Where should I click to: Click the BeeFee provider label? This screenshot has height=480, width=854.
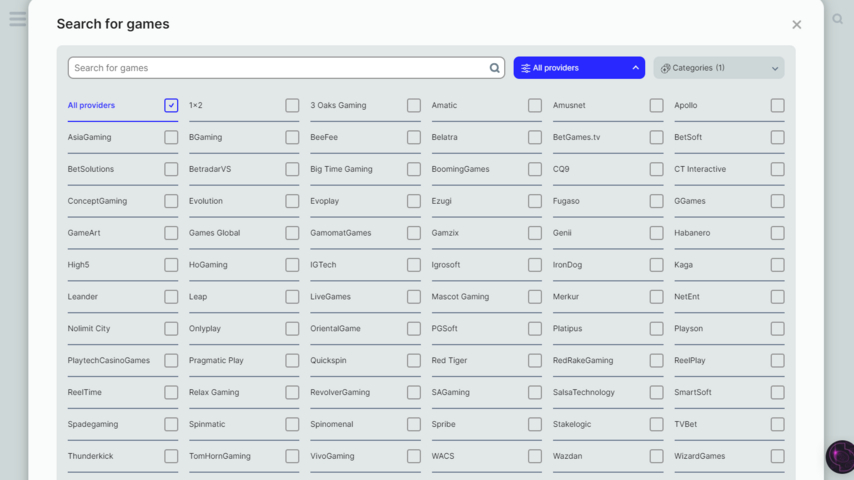(x=324, y=137)
